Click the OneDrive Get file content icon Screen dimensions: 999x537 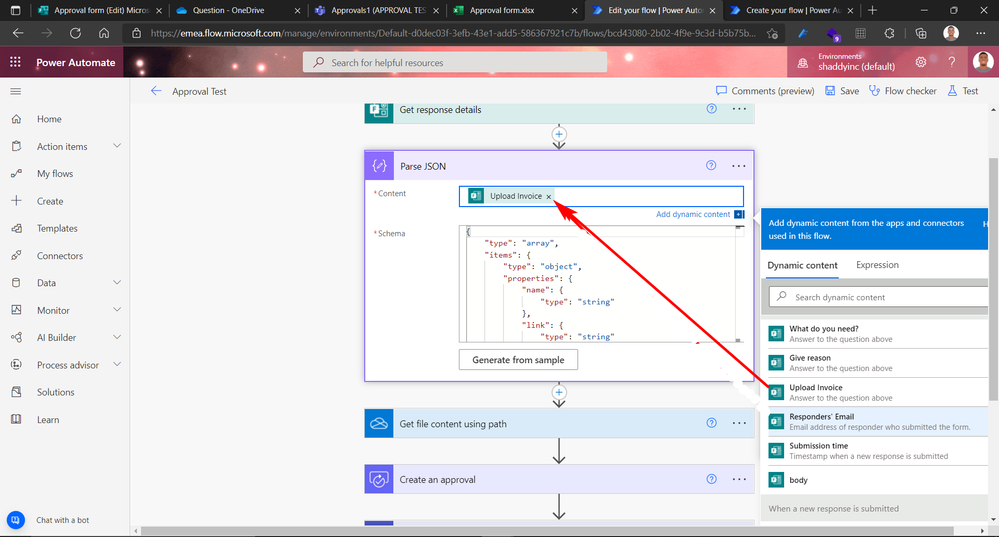pos(379,424)
